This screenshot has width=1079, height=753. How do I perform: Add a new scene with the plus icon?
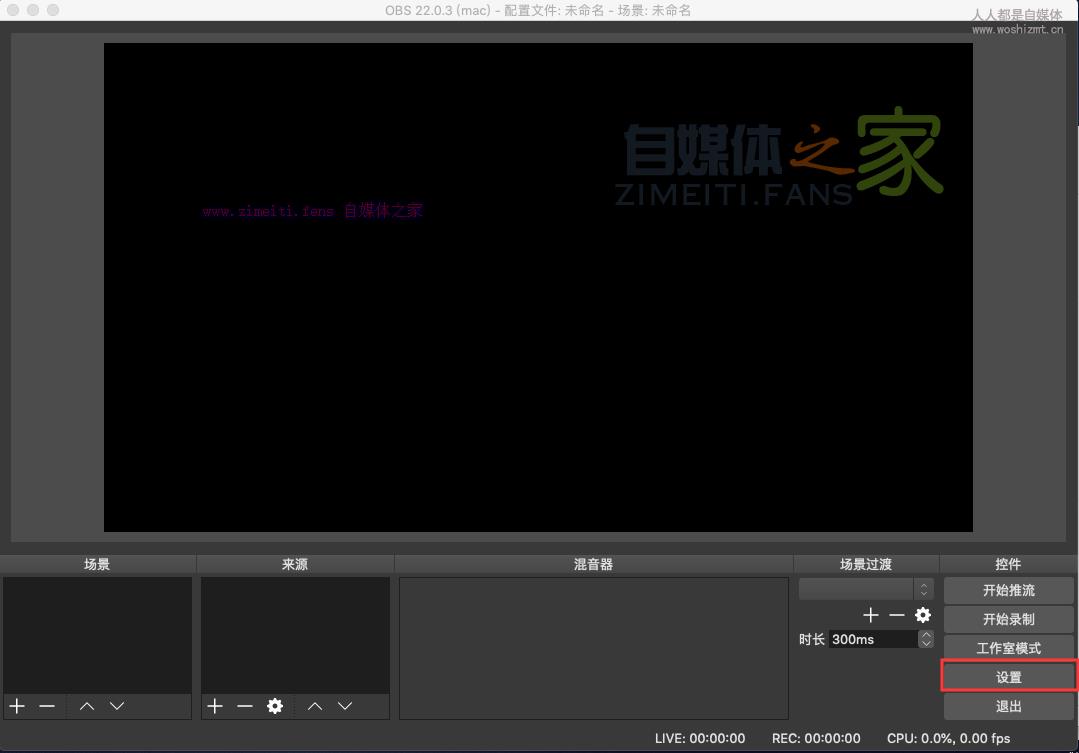tap(17, 706)
